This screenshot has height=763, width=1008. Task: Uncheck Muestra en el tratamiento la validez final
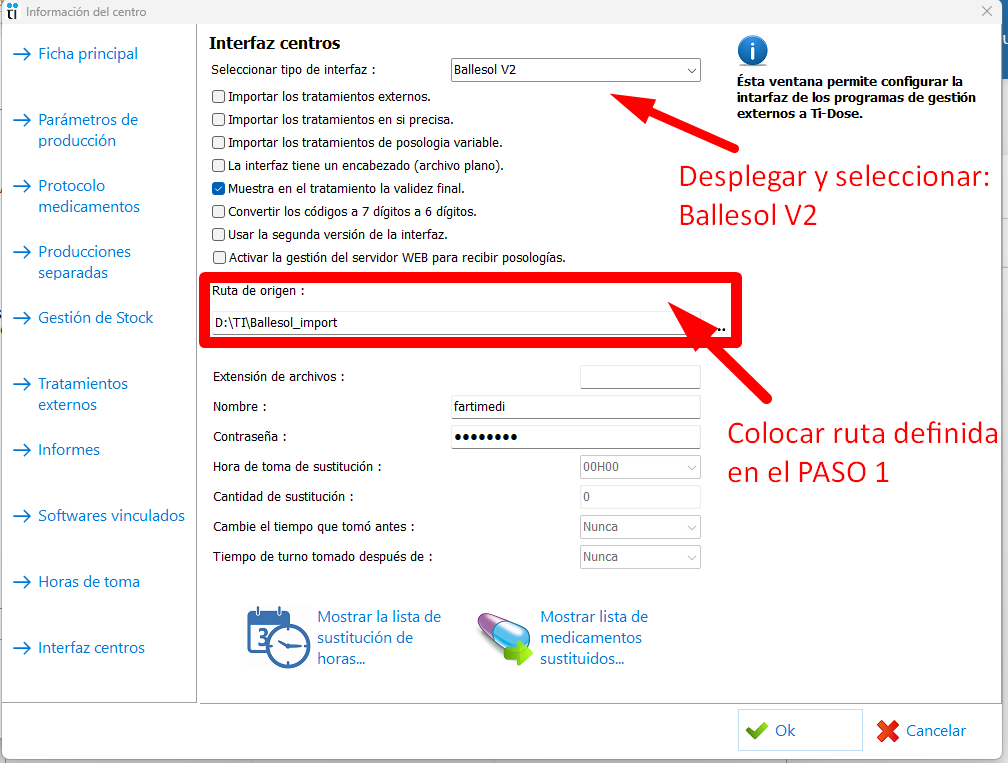pos(218,188)
